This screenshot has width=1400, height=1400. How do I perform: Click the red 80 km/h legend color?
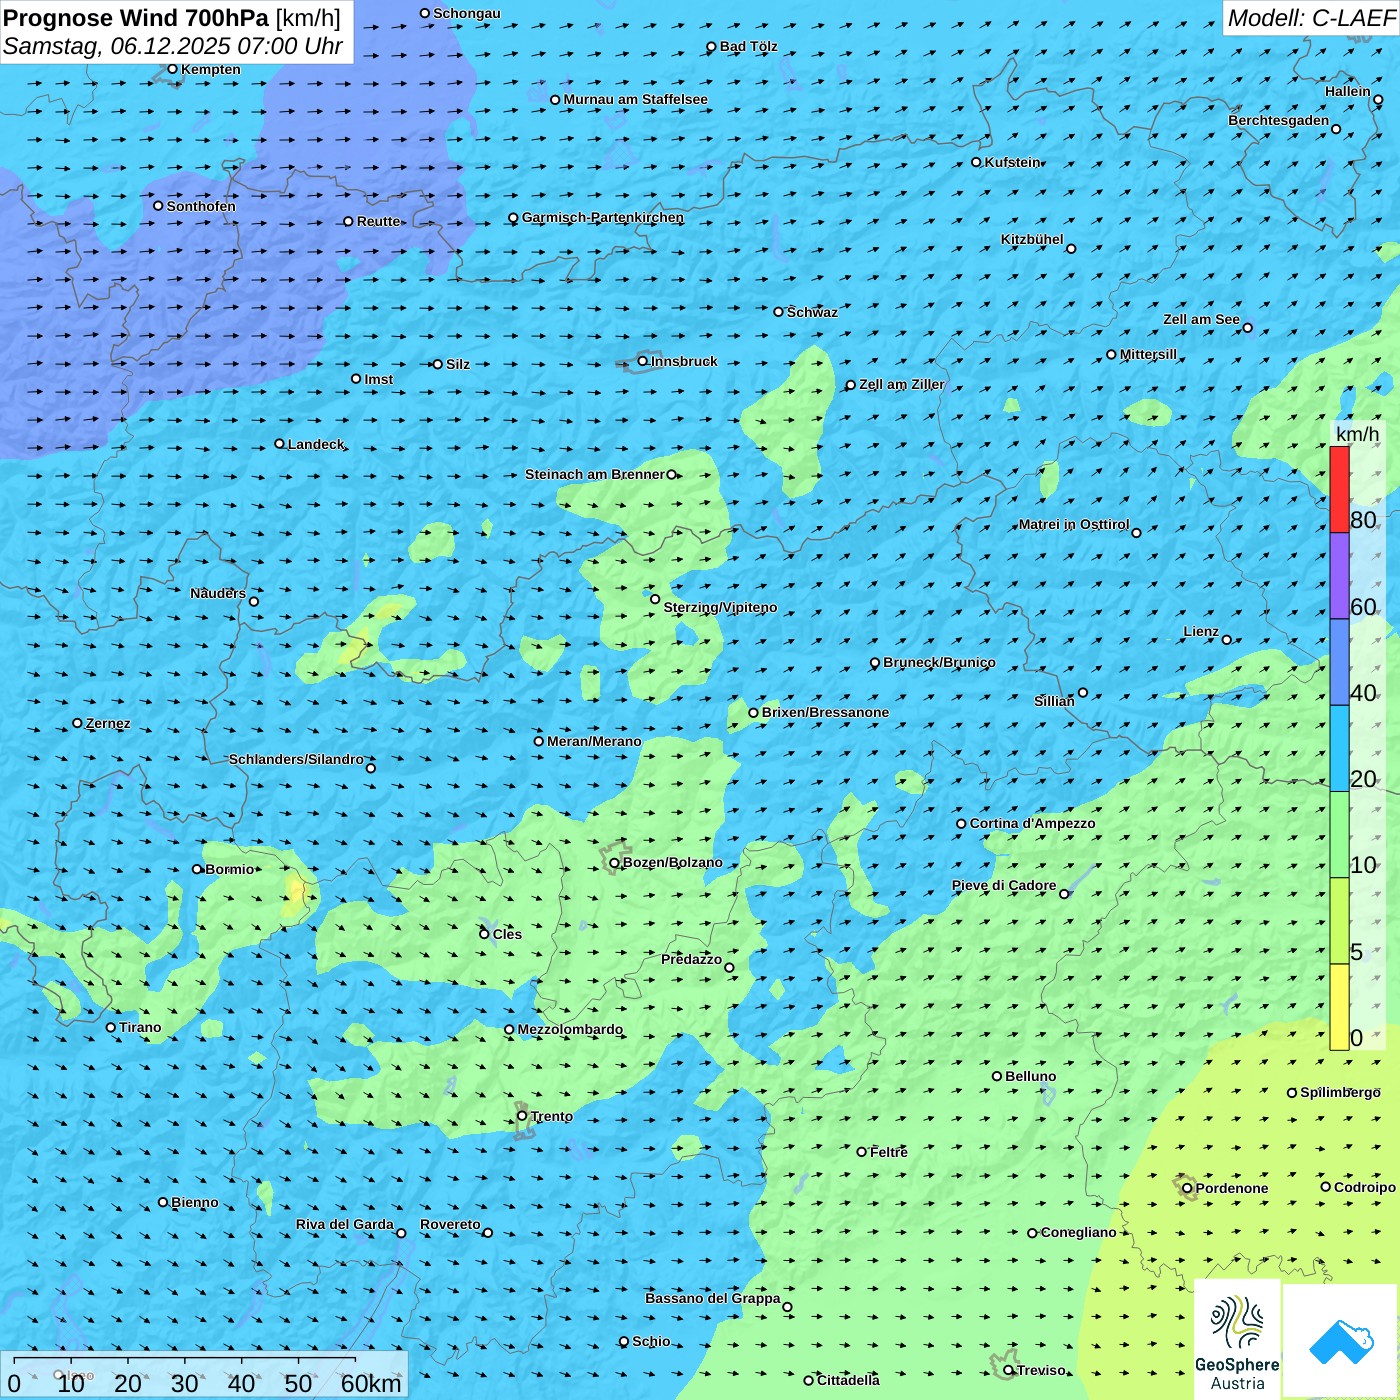pos(1339,490)
